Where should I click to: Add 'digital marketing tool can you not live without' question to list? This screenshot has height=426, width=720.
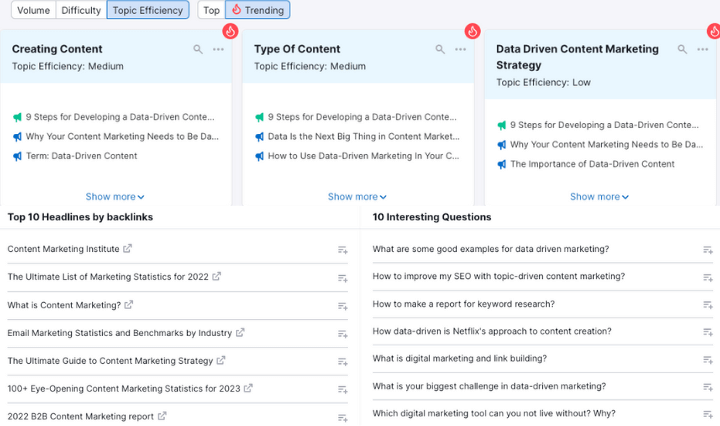tap(708, 415)
